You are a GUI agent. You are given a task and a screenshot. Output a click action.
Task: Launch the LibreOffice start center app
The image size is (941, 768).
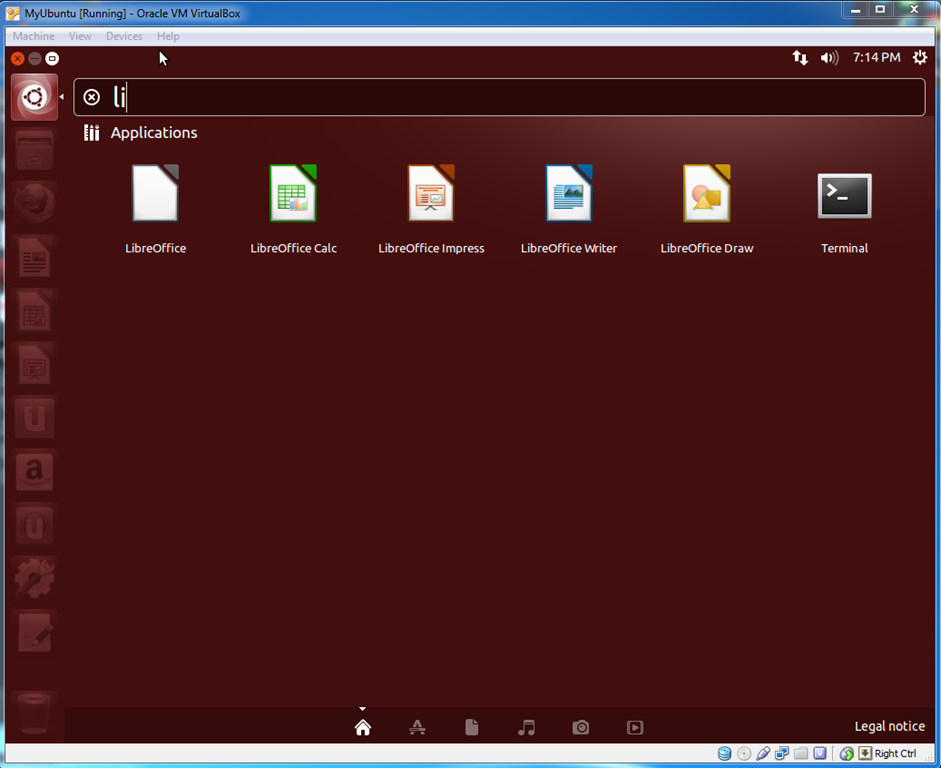155,209
